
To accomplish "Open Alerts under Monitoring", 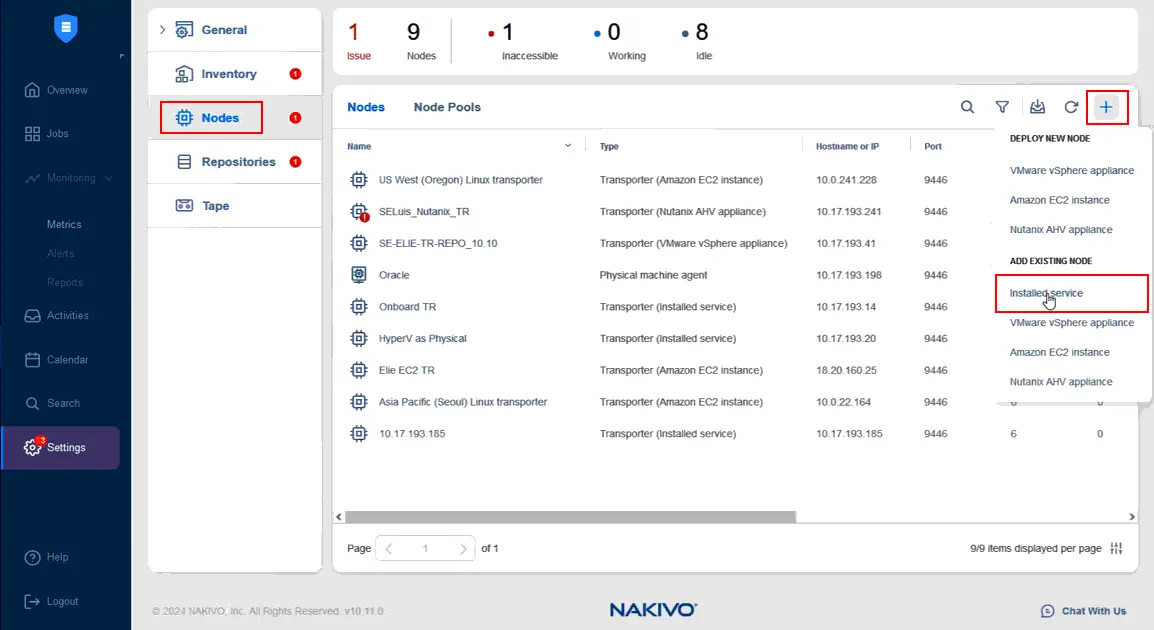I will tap(60, 253).
